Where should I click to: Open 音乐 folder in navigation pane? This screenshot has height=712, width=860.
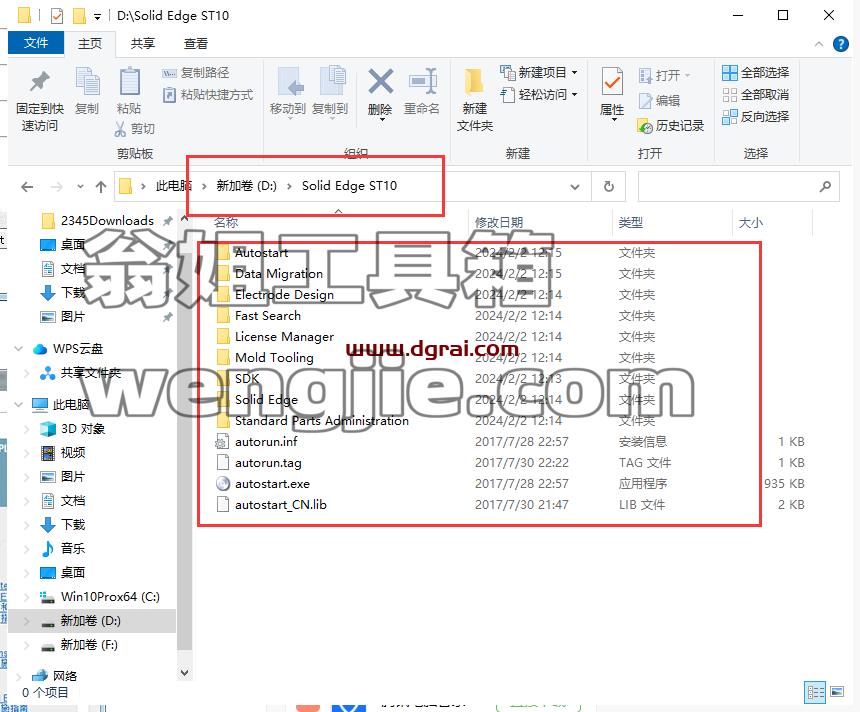pyautogui.click(x=72, y=549)
